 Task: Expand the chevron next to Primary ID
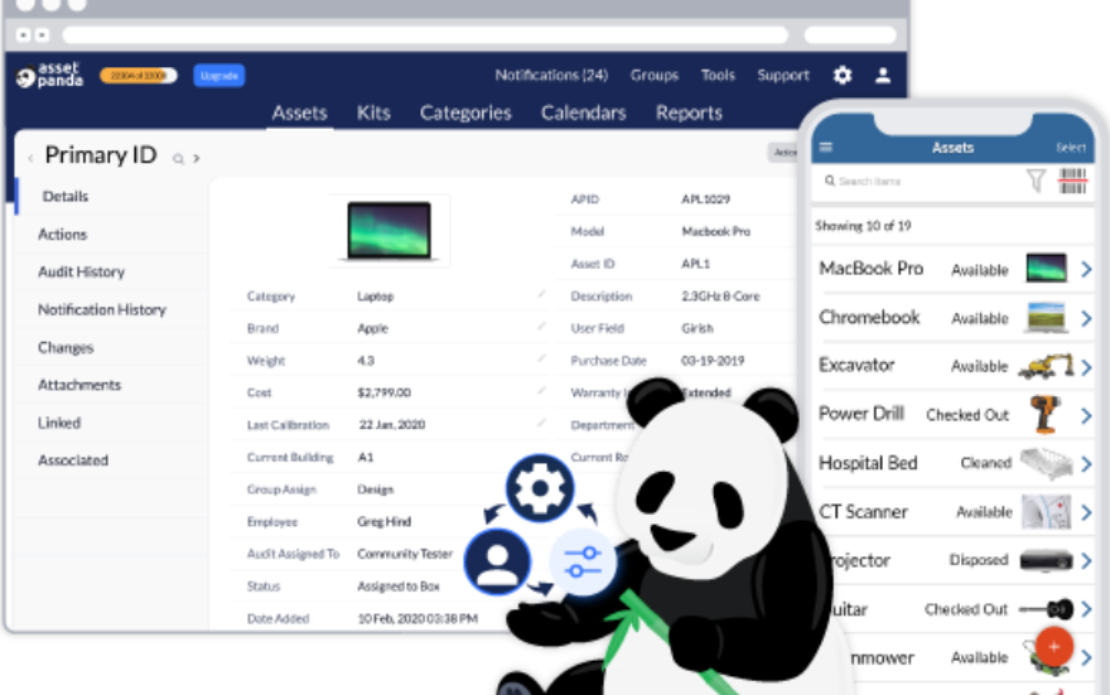(196, 157)
